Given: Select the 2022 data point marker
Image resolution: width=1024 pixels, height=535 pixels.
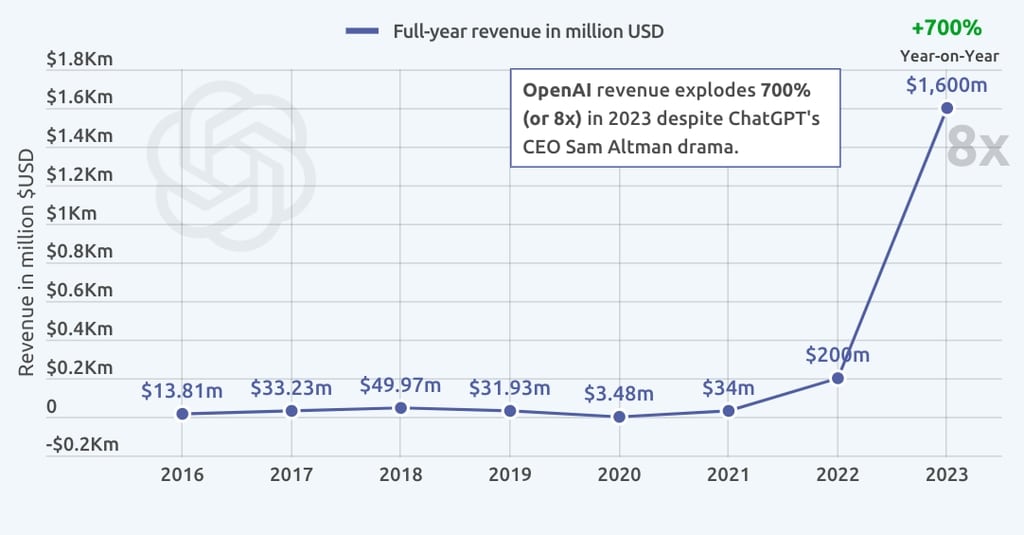Looking at the screenshot, I should coord(838,378).
